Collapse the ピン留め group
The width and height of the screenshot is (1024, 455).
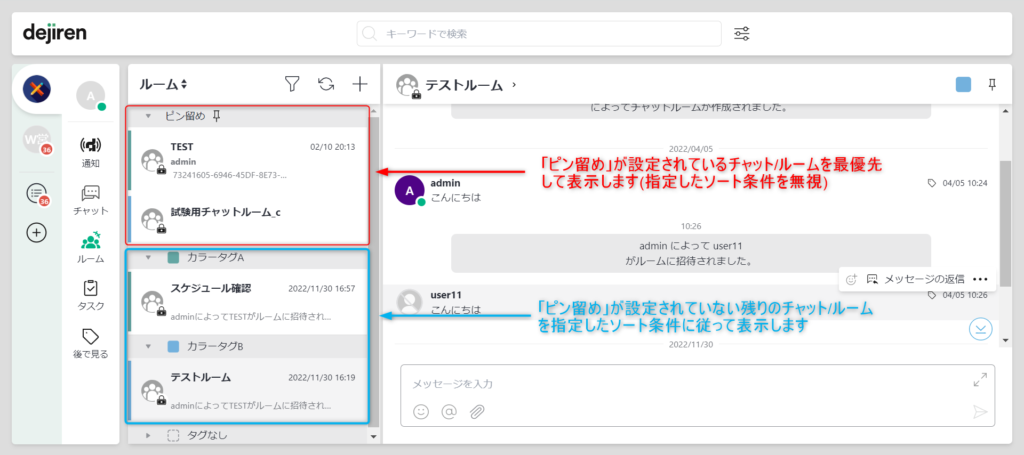pyautogui.click(x=148, y=116)
